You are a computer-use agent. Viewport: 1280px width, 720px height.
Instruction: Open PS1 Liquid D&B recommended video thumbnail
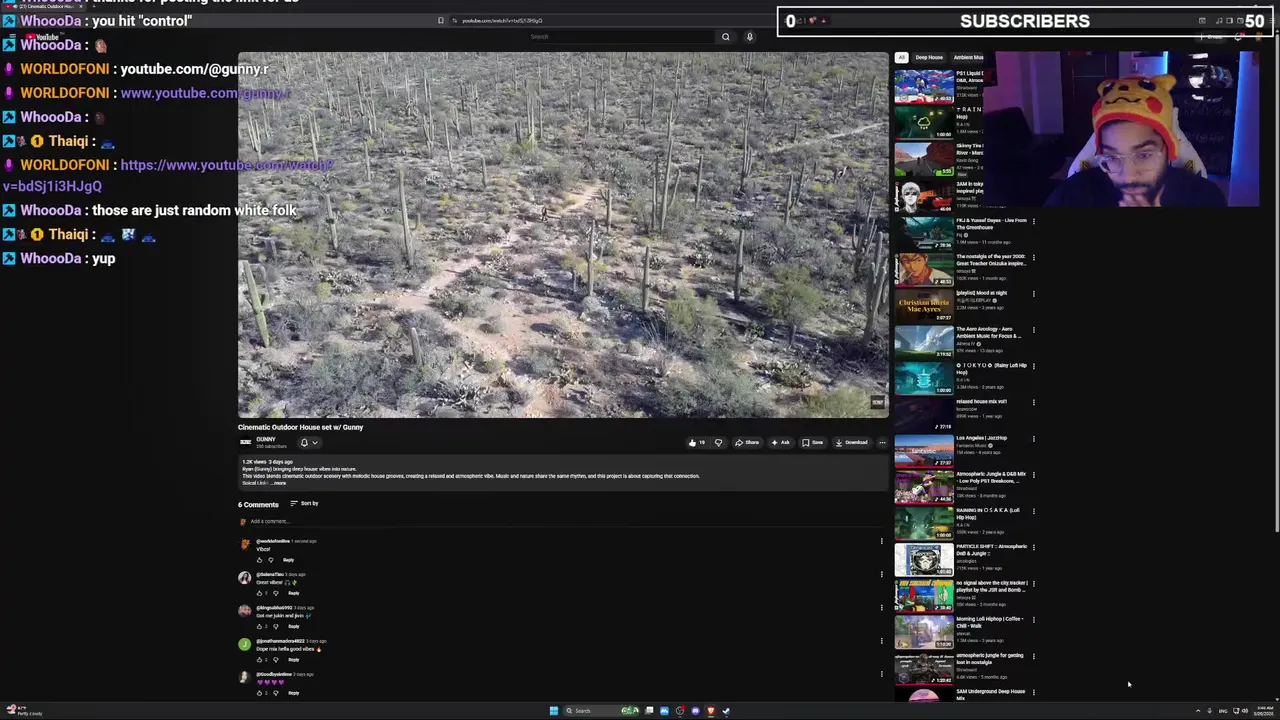pyautogui.click(x=924, y=86)
